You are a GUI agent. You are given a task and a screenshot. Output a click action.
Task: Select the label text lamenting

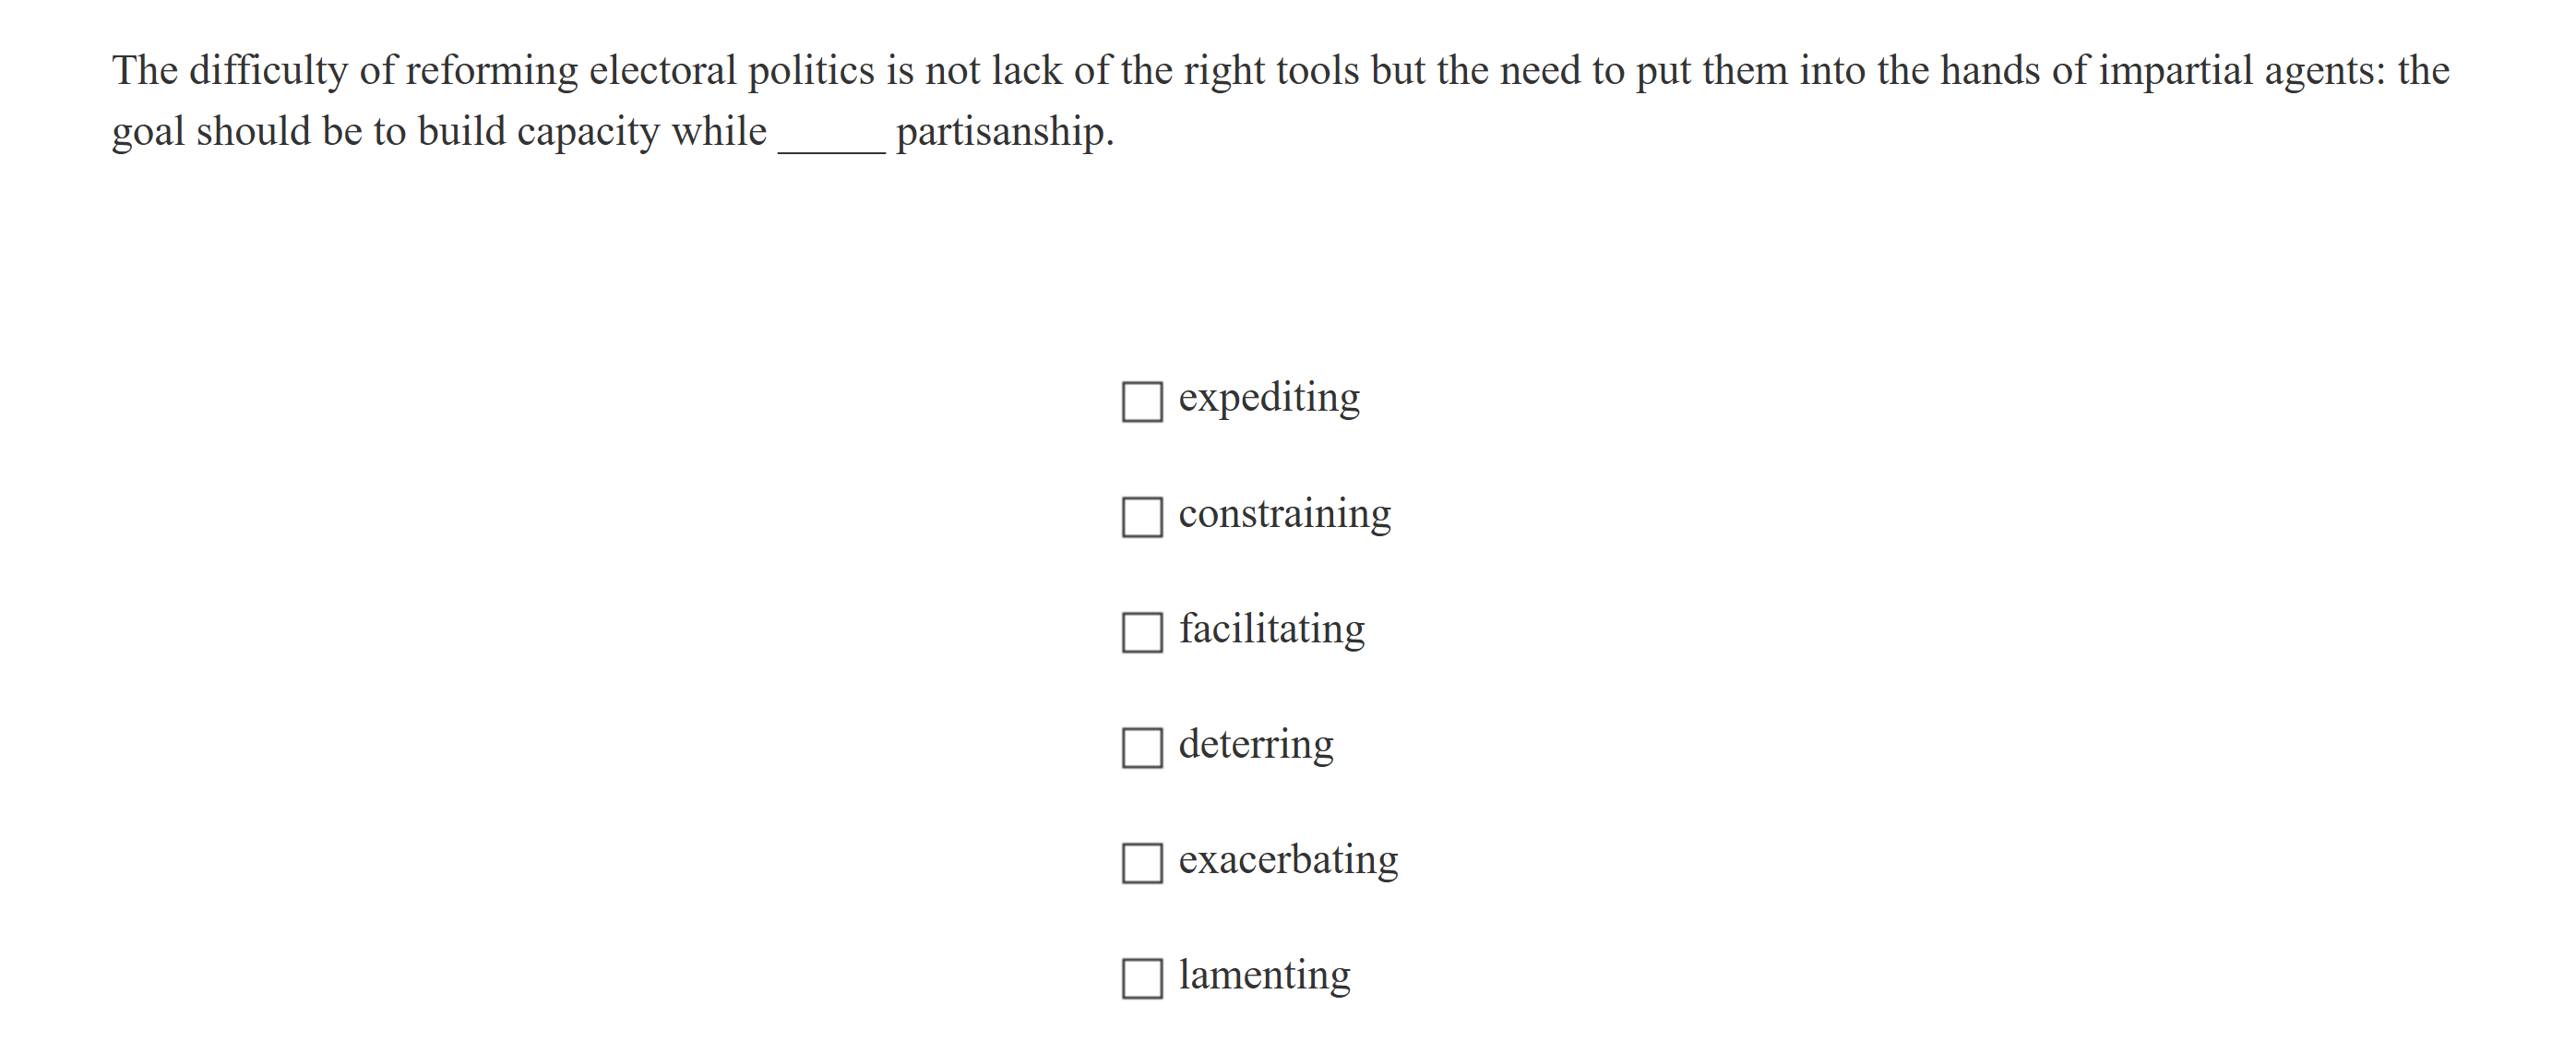(x=1264, y=973)
